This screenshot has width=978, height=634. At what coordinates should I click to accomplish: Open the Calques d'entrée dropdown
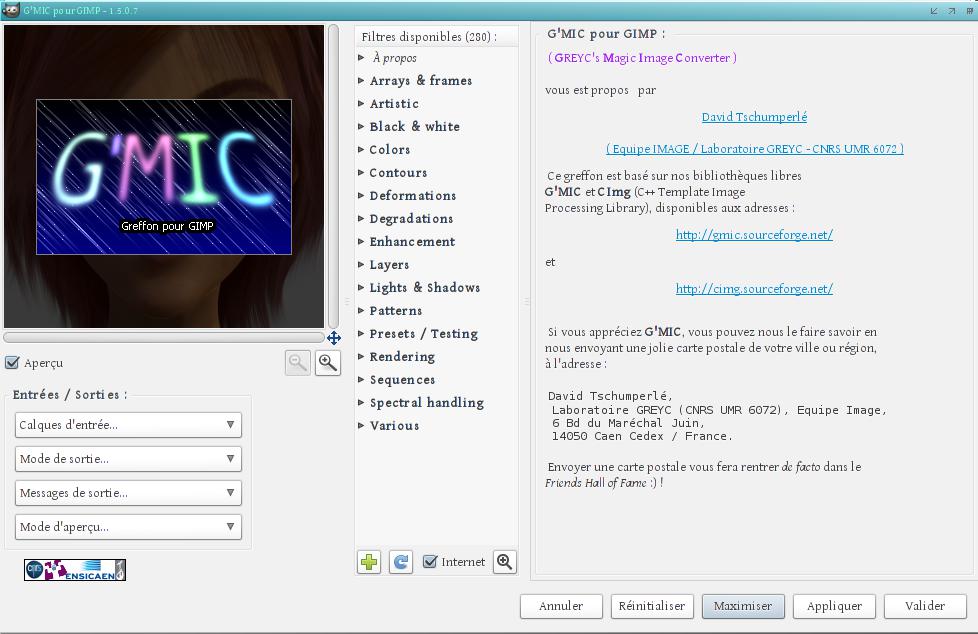point(128,425)
